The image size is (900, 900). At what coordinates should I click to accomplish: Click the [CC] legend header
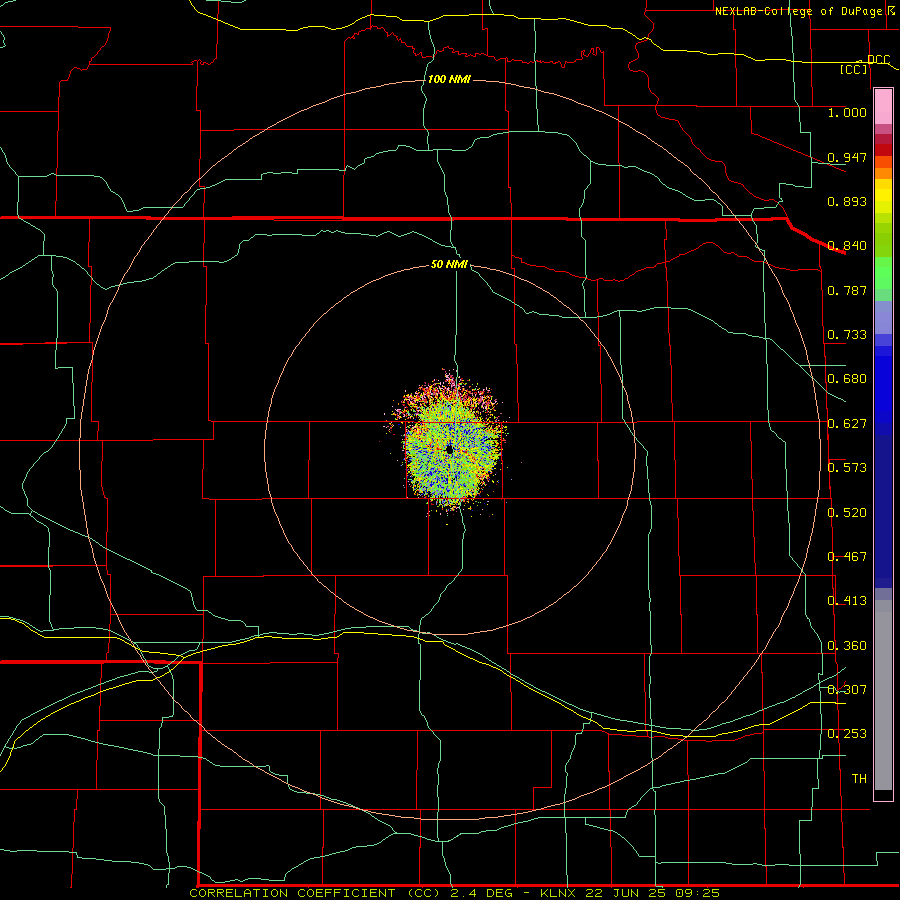[x=853, y=69]
